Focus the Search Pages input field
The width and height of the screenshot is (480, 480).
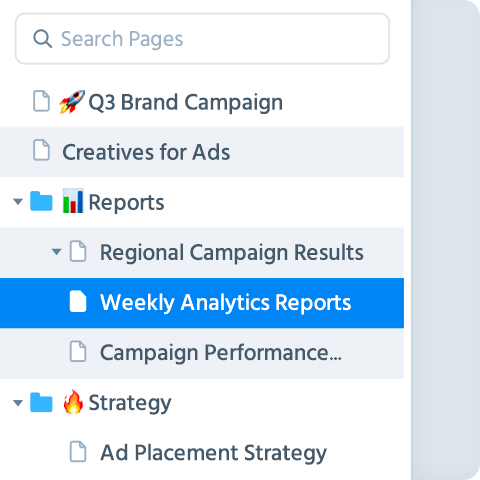[202, 39]
